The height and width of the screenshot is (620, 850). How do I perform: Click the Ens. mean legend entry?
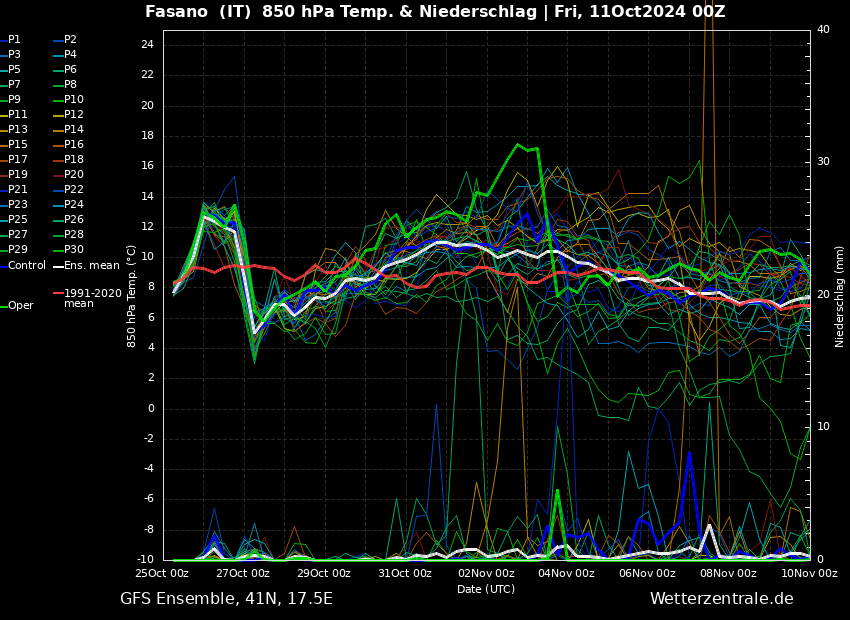coord(91,265)
